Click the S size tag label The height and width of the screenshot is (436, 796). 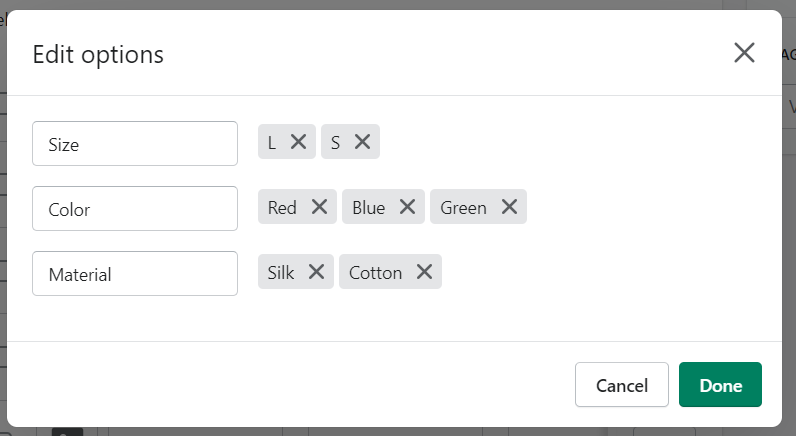point(335,143)
